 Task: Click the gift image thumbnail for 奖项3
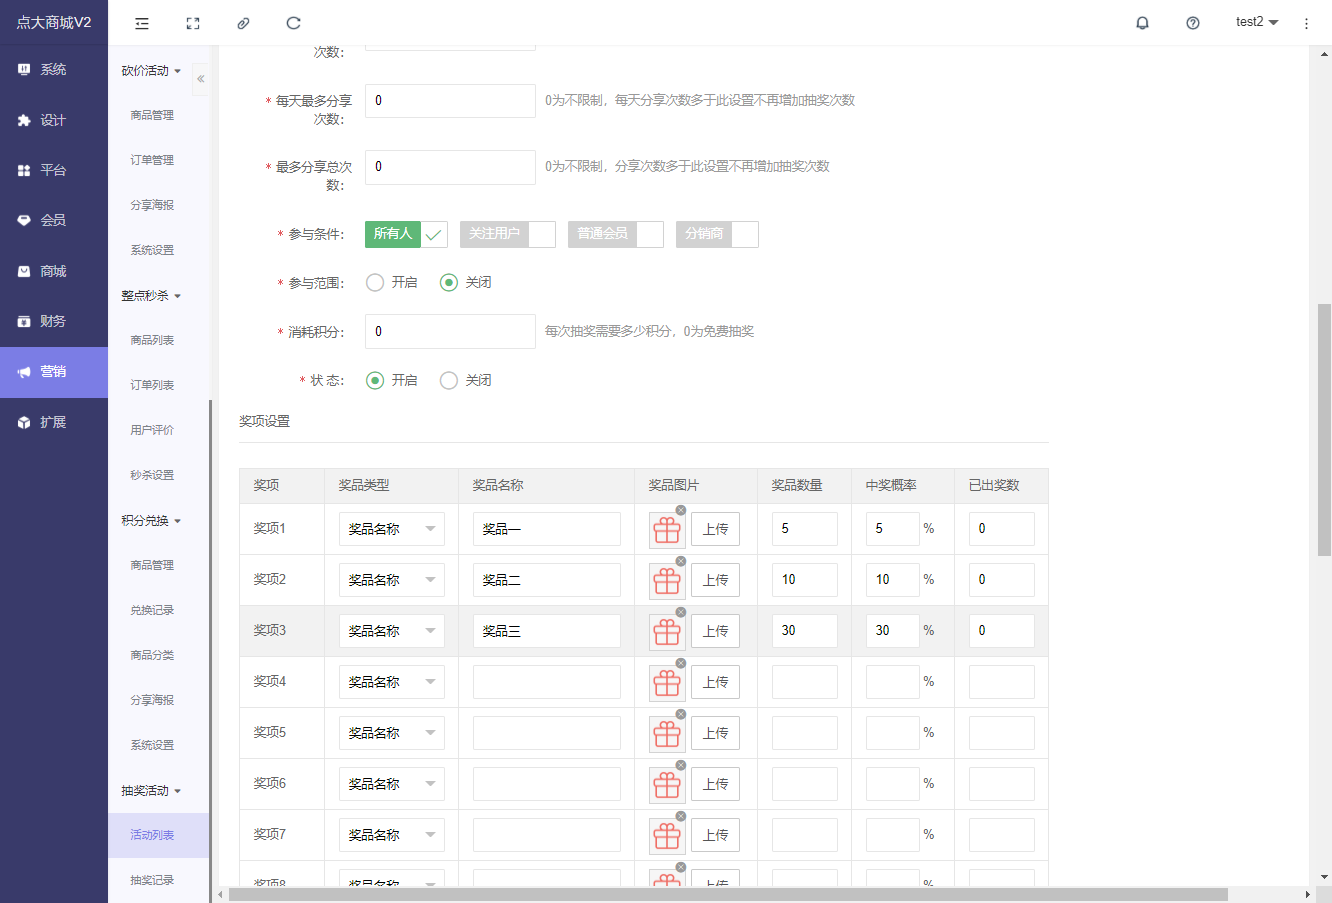coord(667,632)
